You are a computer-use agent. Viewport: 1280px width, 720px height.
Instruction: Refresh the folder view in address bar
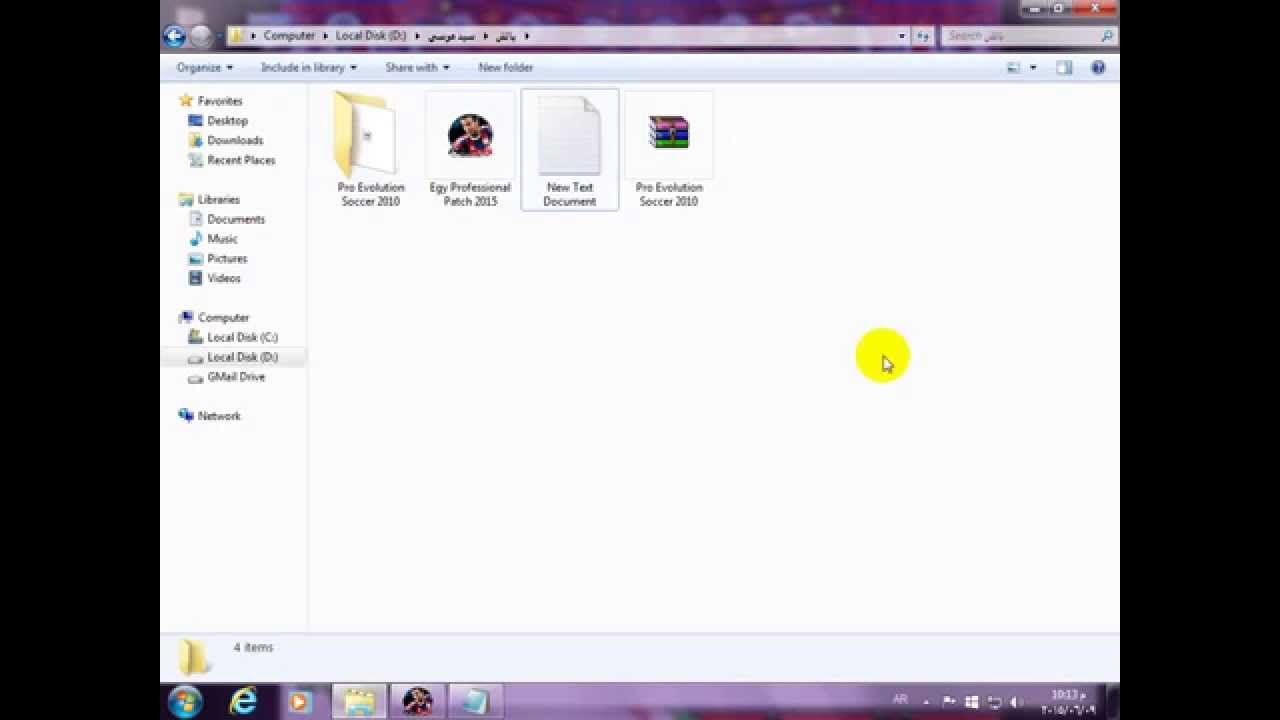[923, 36]
